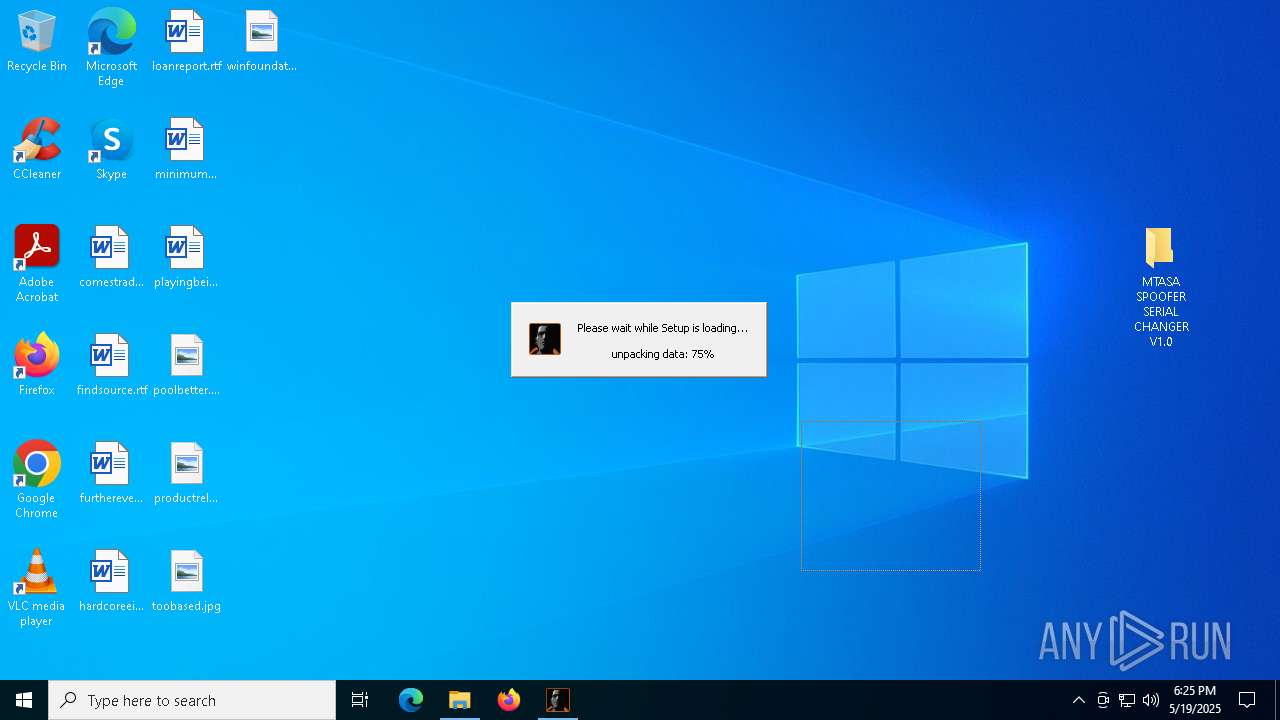1280x720 pixels.
Task: Launch Firefox from desktop shortcut
Action: click(37, 365)
